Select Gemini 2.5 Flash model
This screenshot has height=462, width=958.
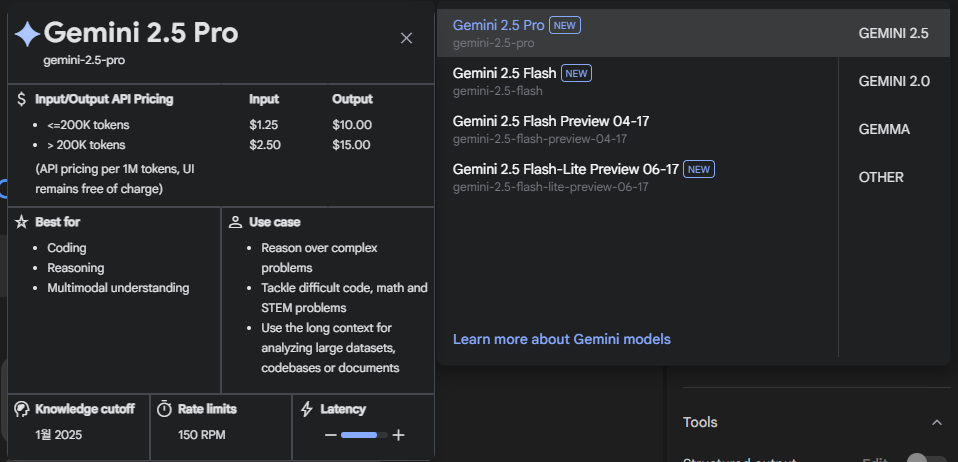tap(637, 81)
